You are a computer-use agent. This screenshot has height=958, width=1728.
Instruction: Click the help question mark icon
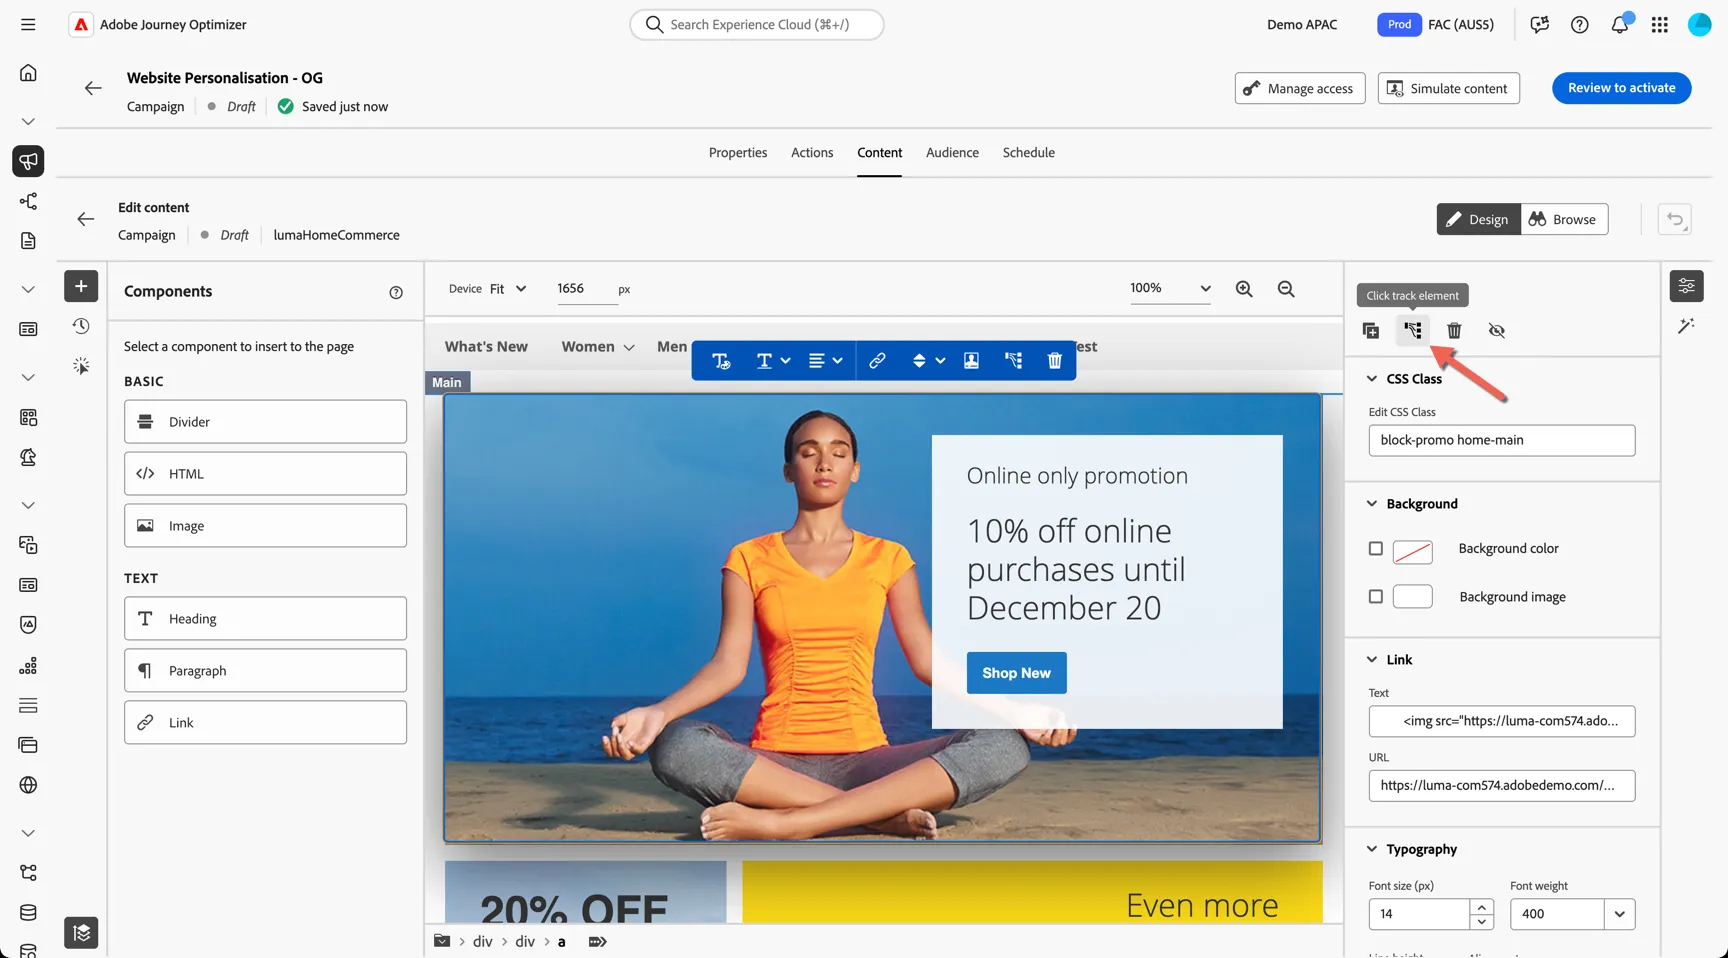point(1579,24)
